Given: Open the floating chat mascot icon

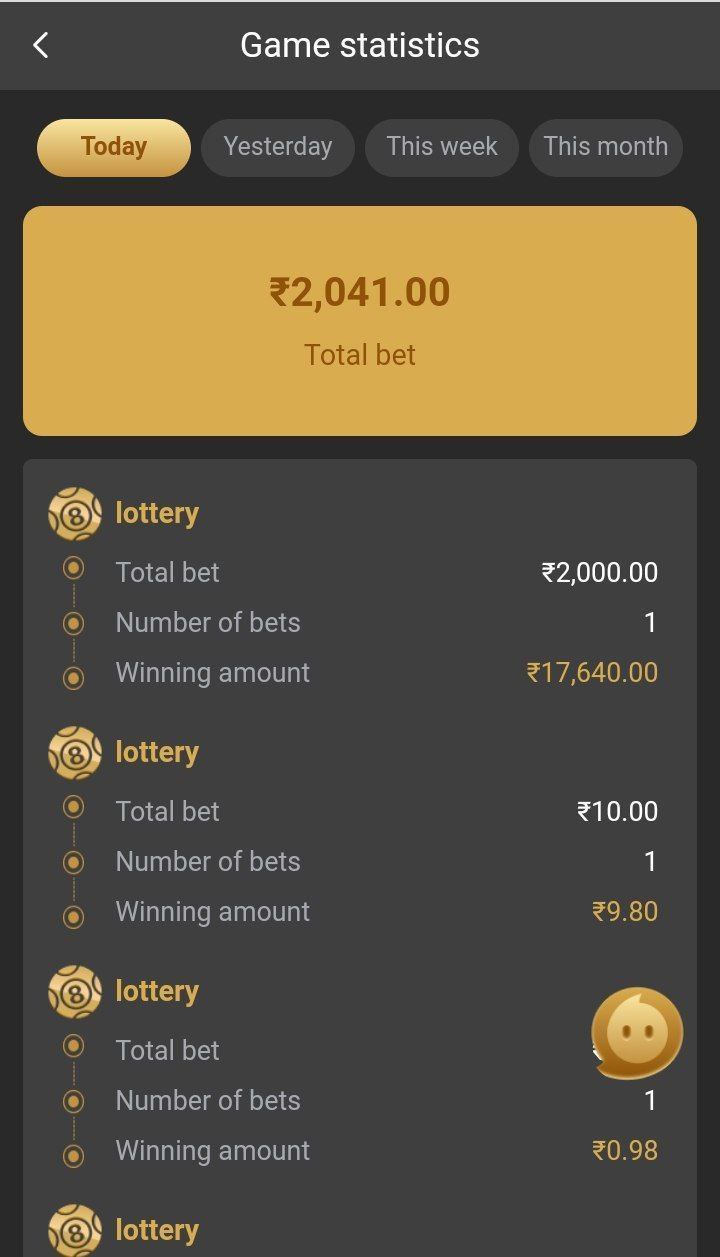Looking at the screenshot, I should pos(637,1034).
